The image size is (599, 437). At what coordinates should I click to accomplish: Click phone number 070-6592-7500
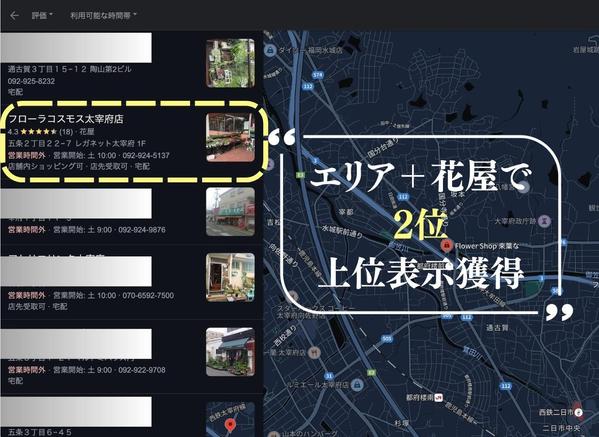coord(148,295)
